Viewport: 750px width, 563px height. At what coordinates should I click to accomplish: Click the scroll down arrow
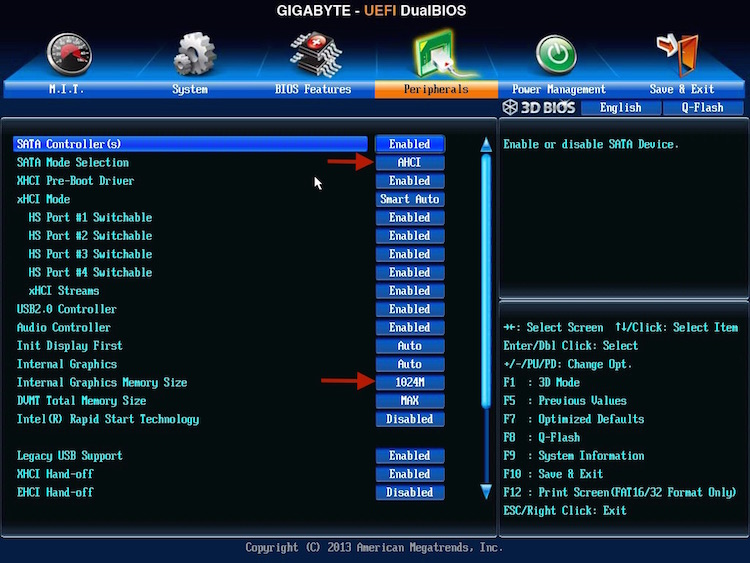coord(486,491)
